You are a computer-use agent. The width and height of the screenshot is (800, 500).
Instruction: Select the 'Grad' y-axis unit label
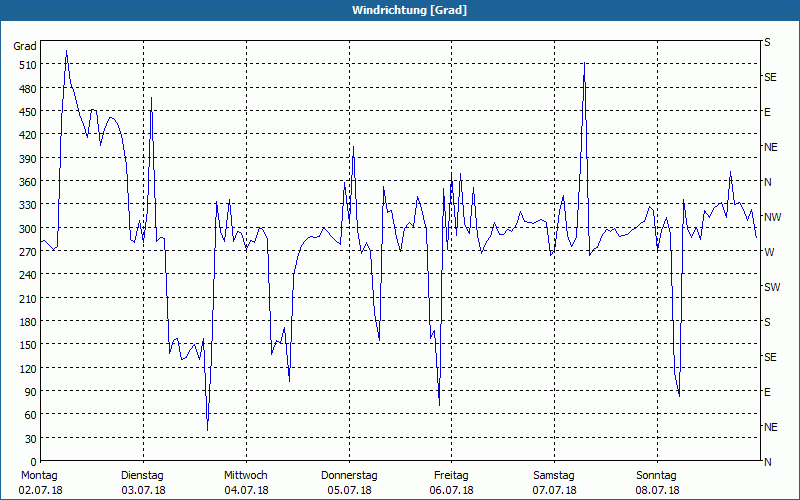click(25, 46)
